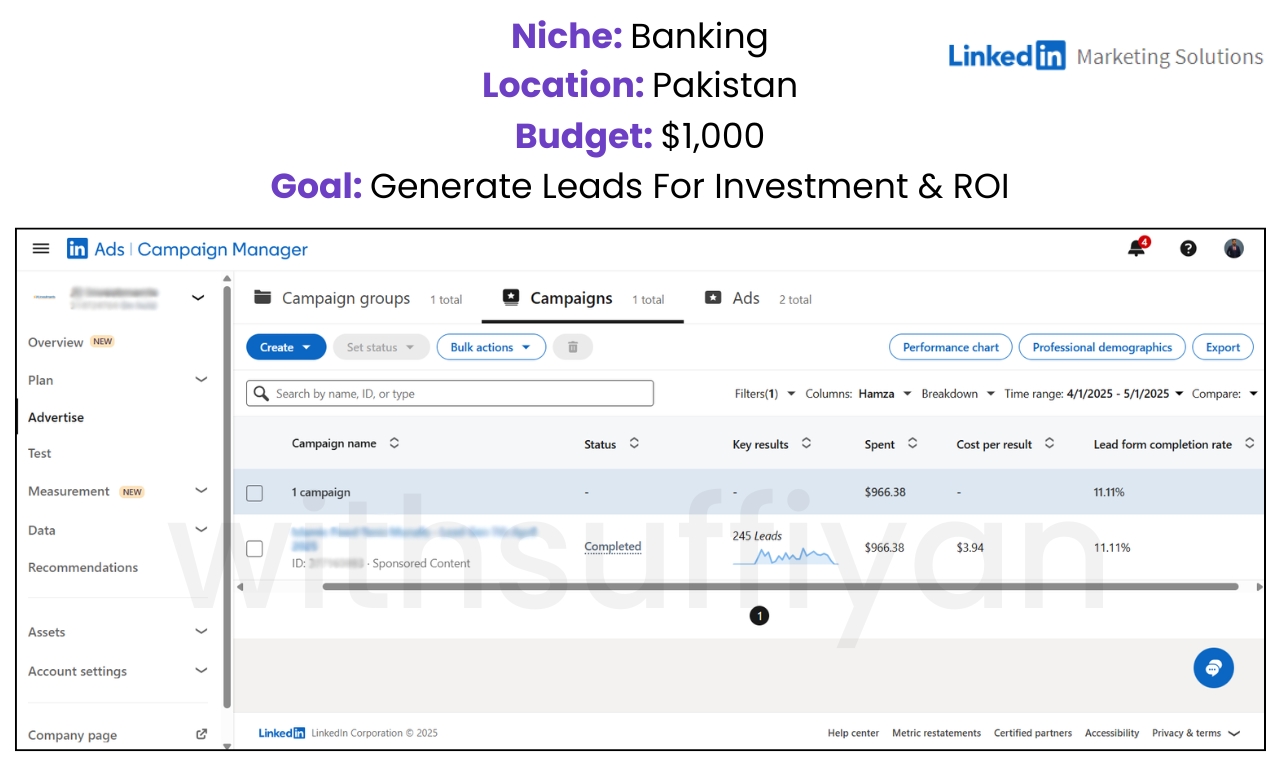1280x769 pixels.
Task: Open notifications bell with badge
Action: 1138,247
